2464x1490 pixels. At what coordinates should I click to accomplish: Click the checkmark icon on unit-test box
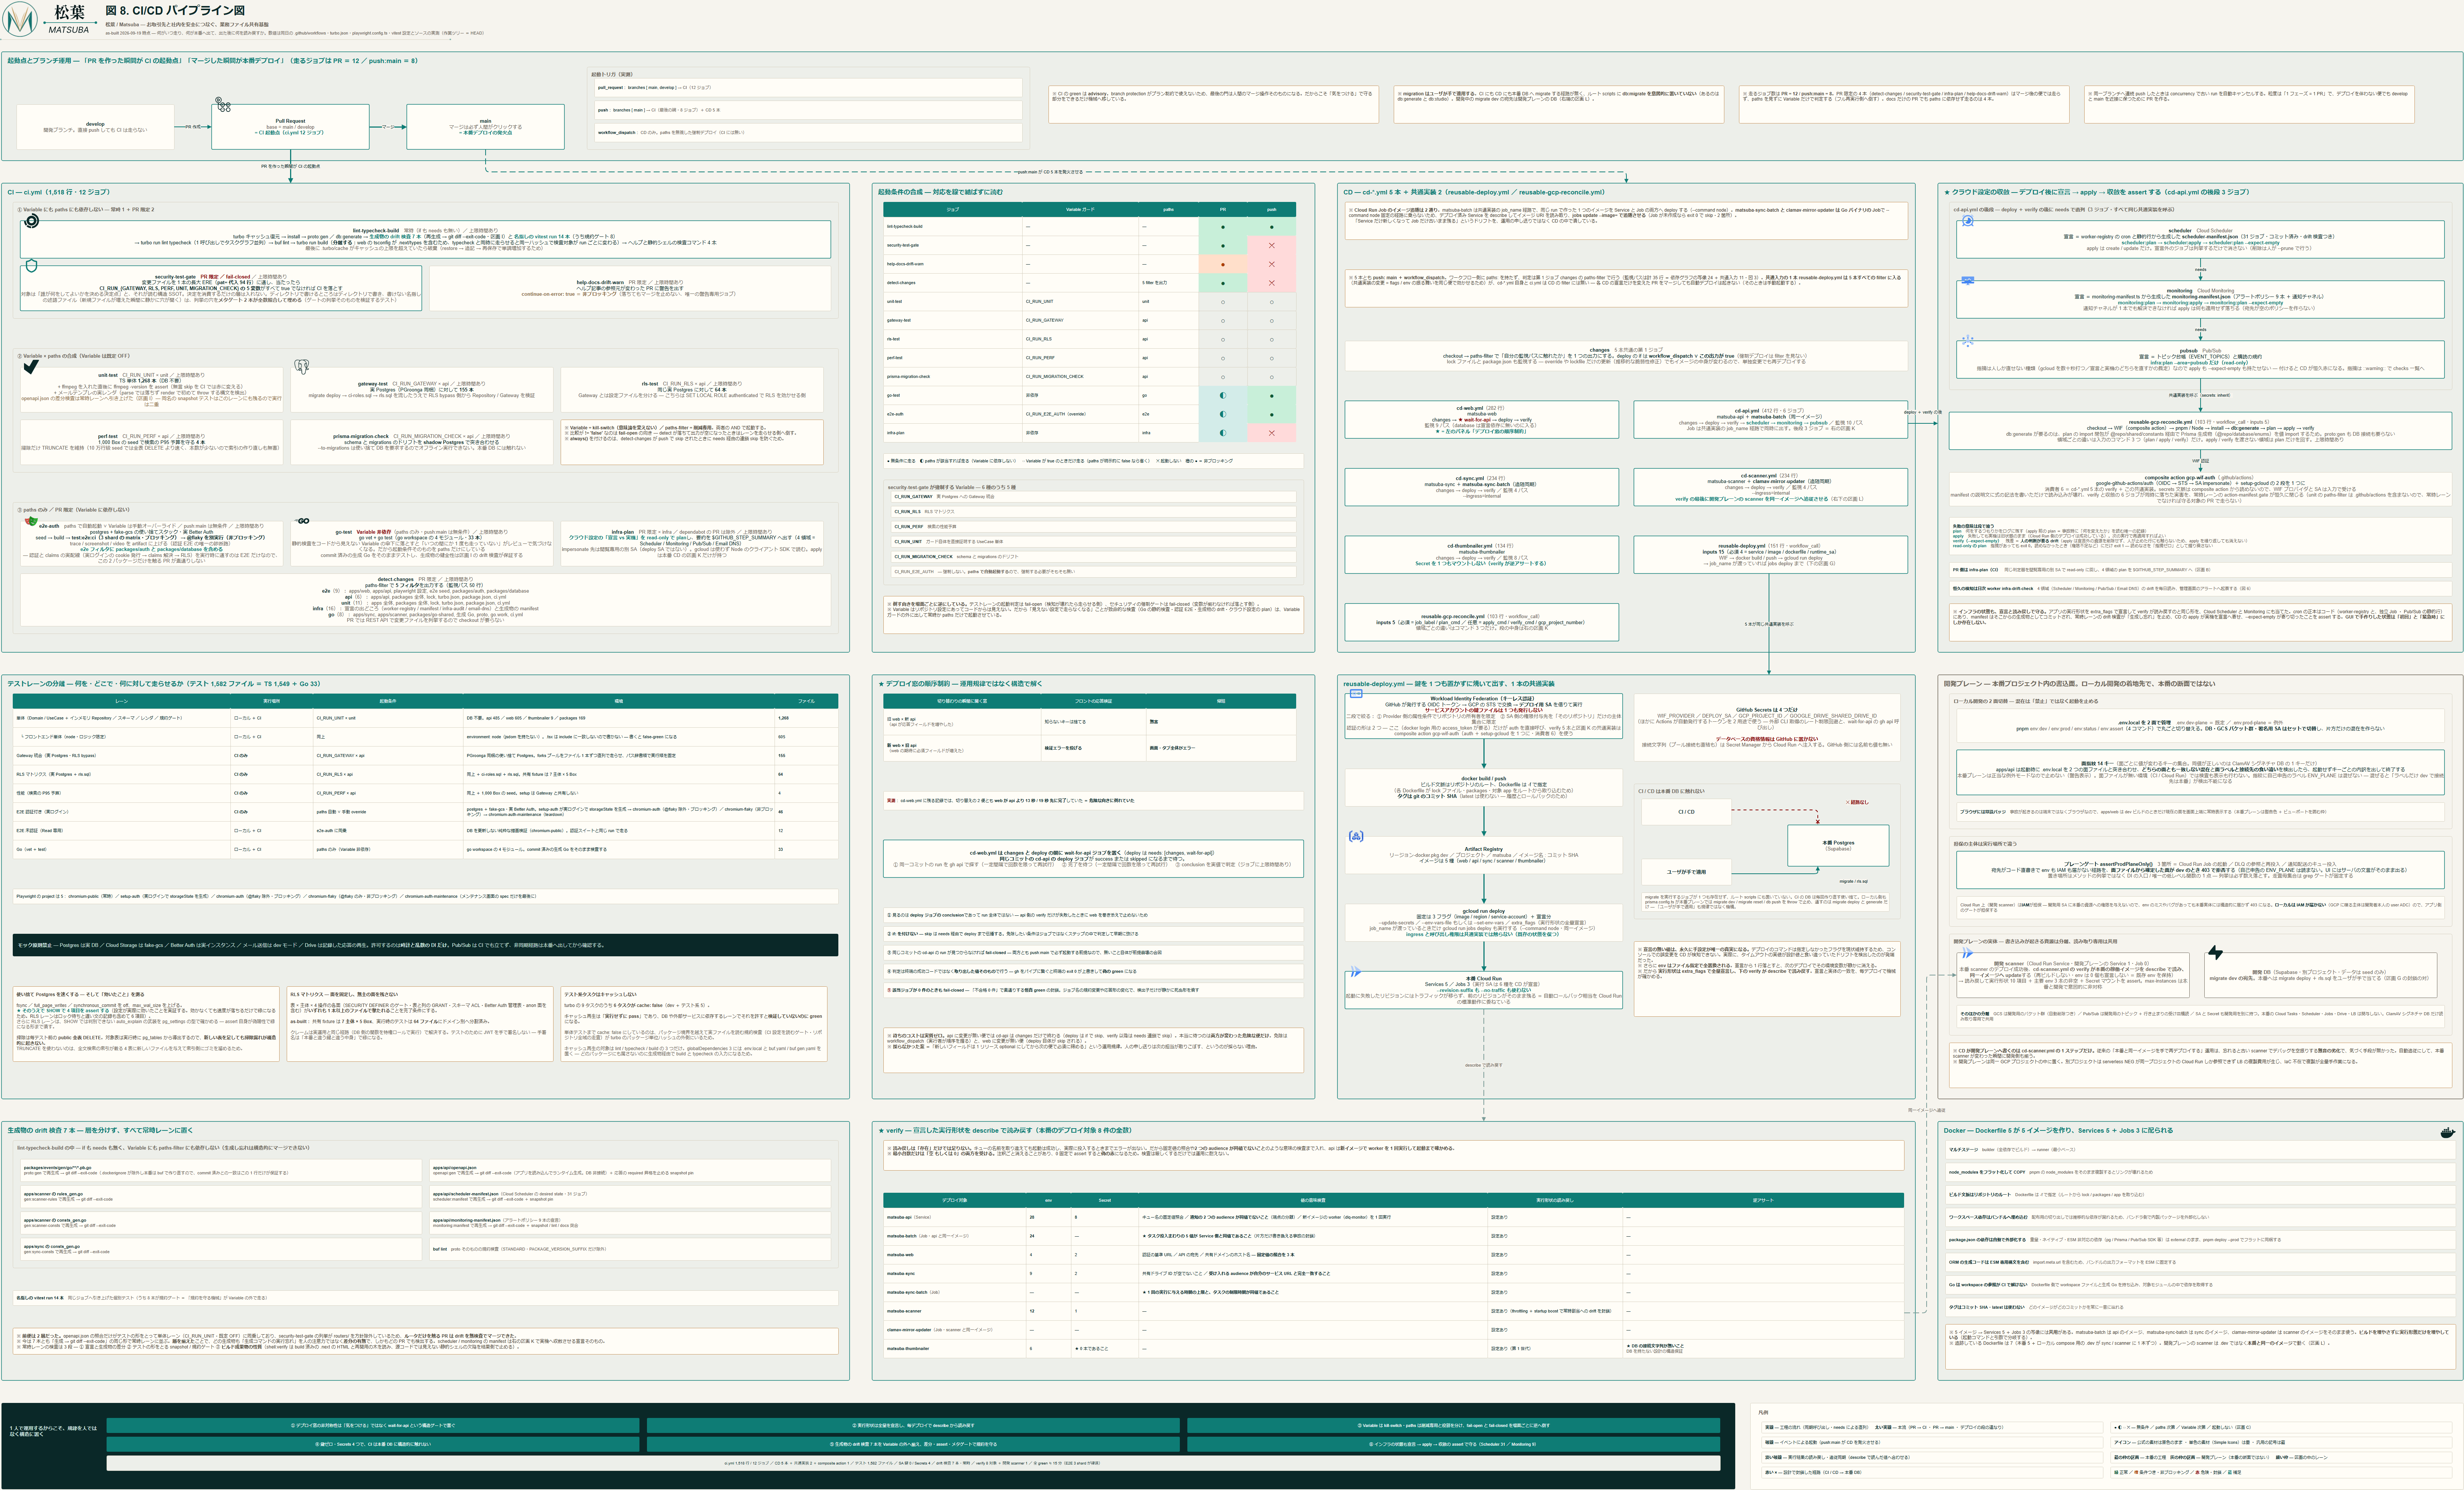point(31,367)
